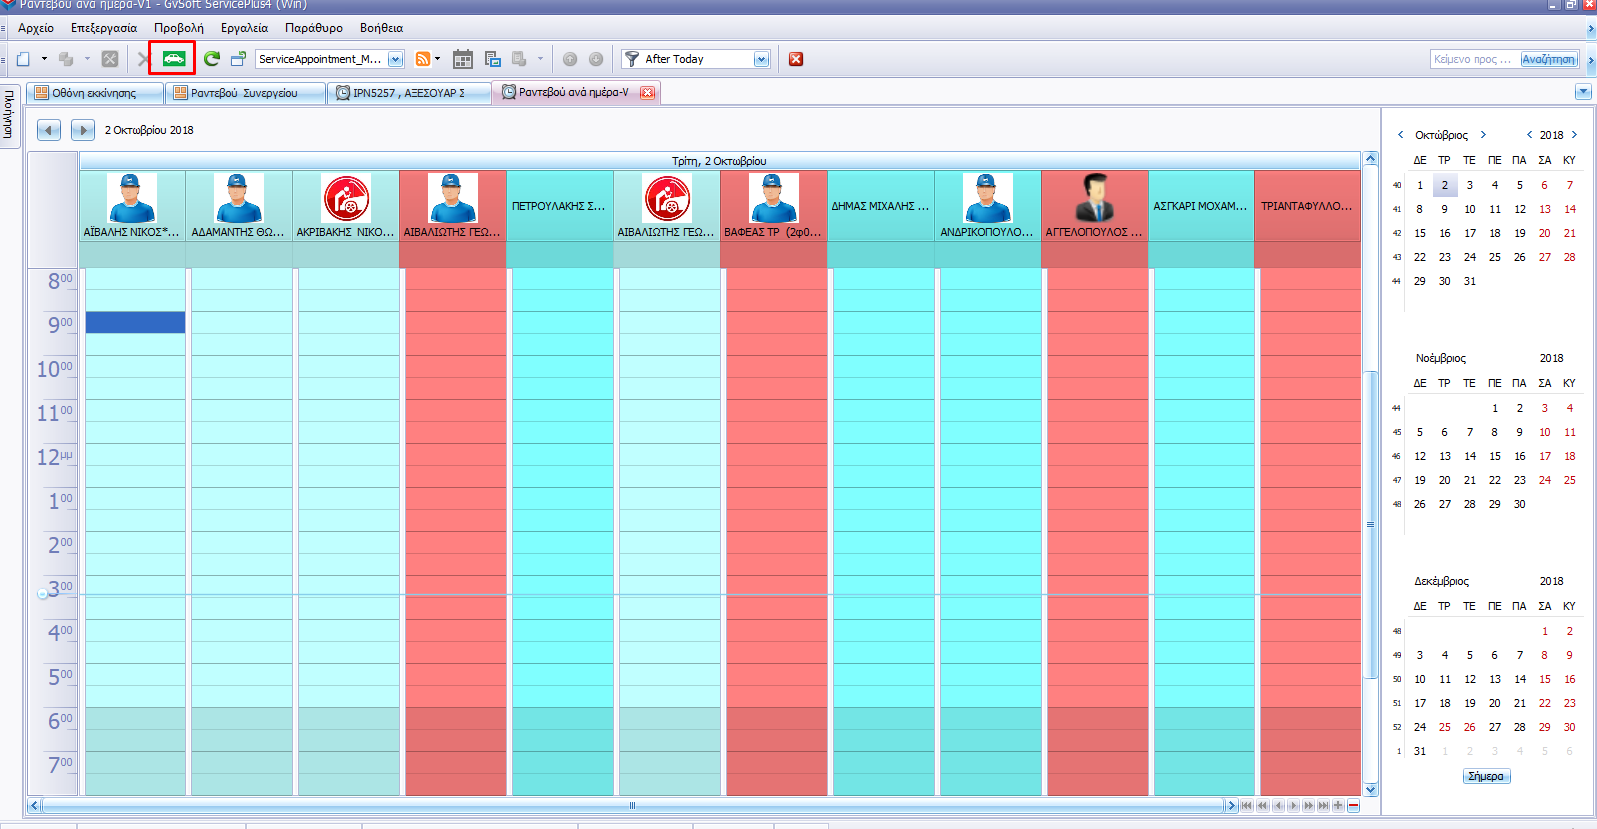Click the new document icon in toolbar
This screenshot has width=1597, height=829.
(23, 59)
